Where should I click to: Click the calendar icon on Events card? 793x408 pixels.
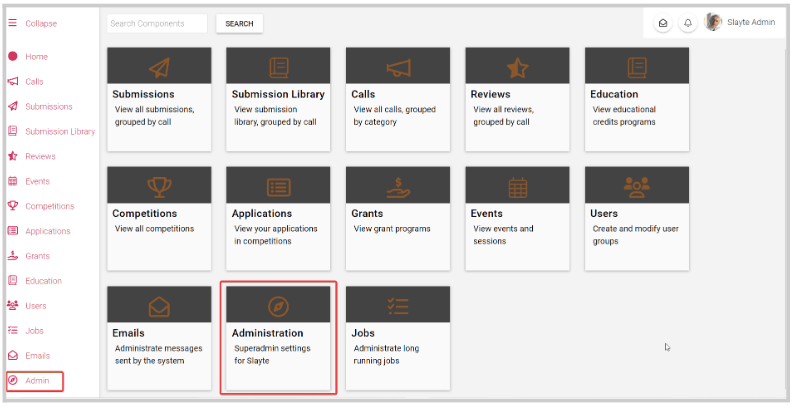517,187
